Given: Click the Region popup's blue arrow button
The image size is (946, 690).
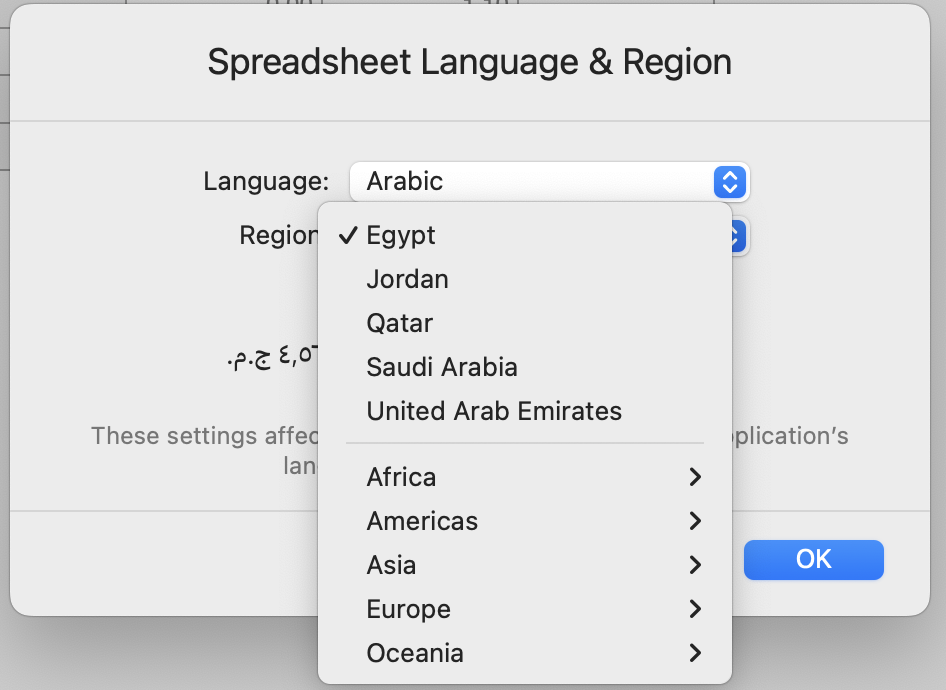Looking at the screenshot, I should [x=738, y=236].
